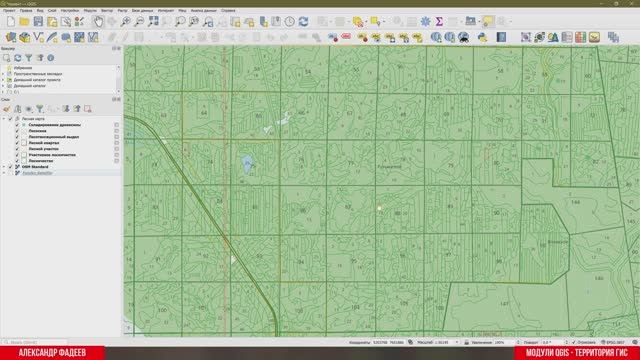640x360 pixels.
Task: Click the feather-shaped SpatiaLite layer icon
Action: coord(52,38)
